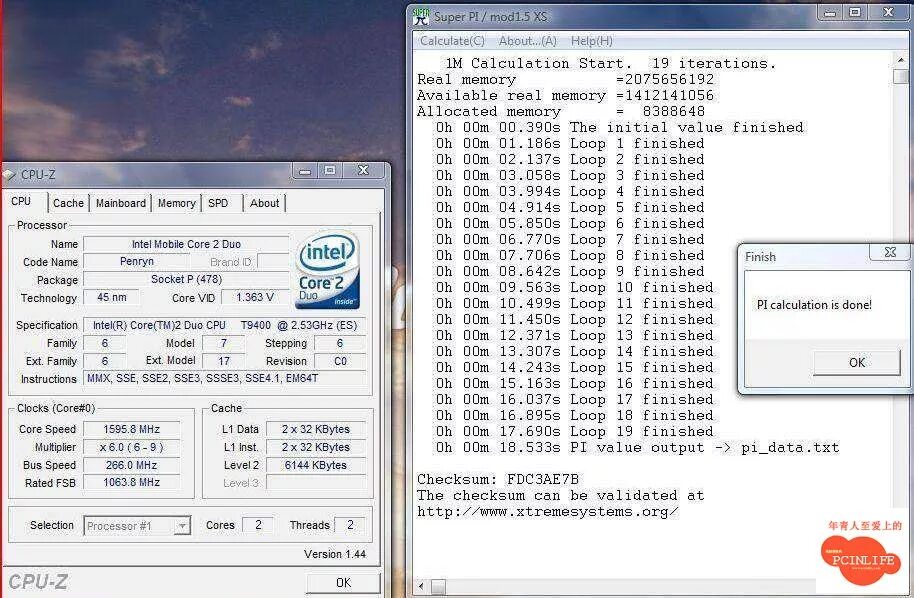This screenshot has height=598, width=914.
Task: Click the Intel Core 2 Duo logo
Action: coord(328,270)
